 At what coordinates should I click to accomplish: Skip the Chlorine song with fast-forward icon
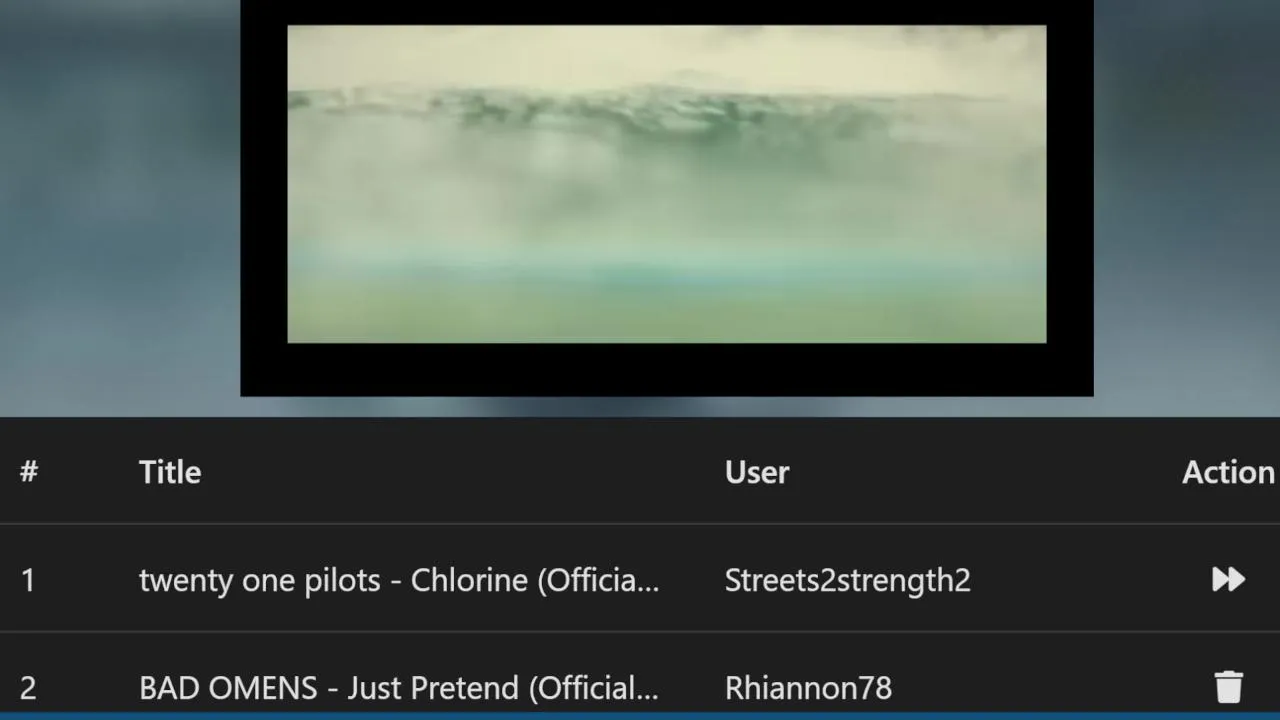click(1228, 580)
